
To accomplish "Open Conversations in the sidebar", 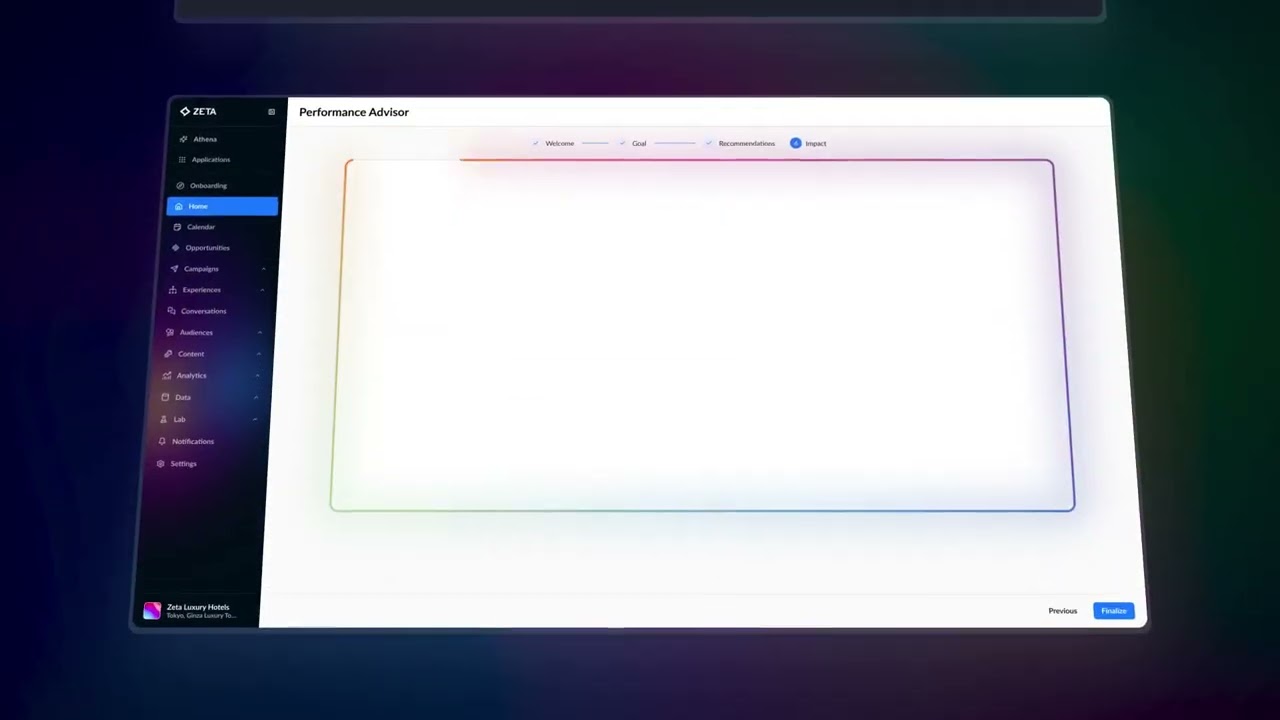I will tap(203, 311).
